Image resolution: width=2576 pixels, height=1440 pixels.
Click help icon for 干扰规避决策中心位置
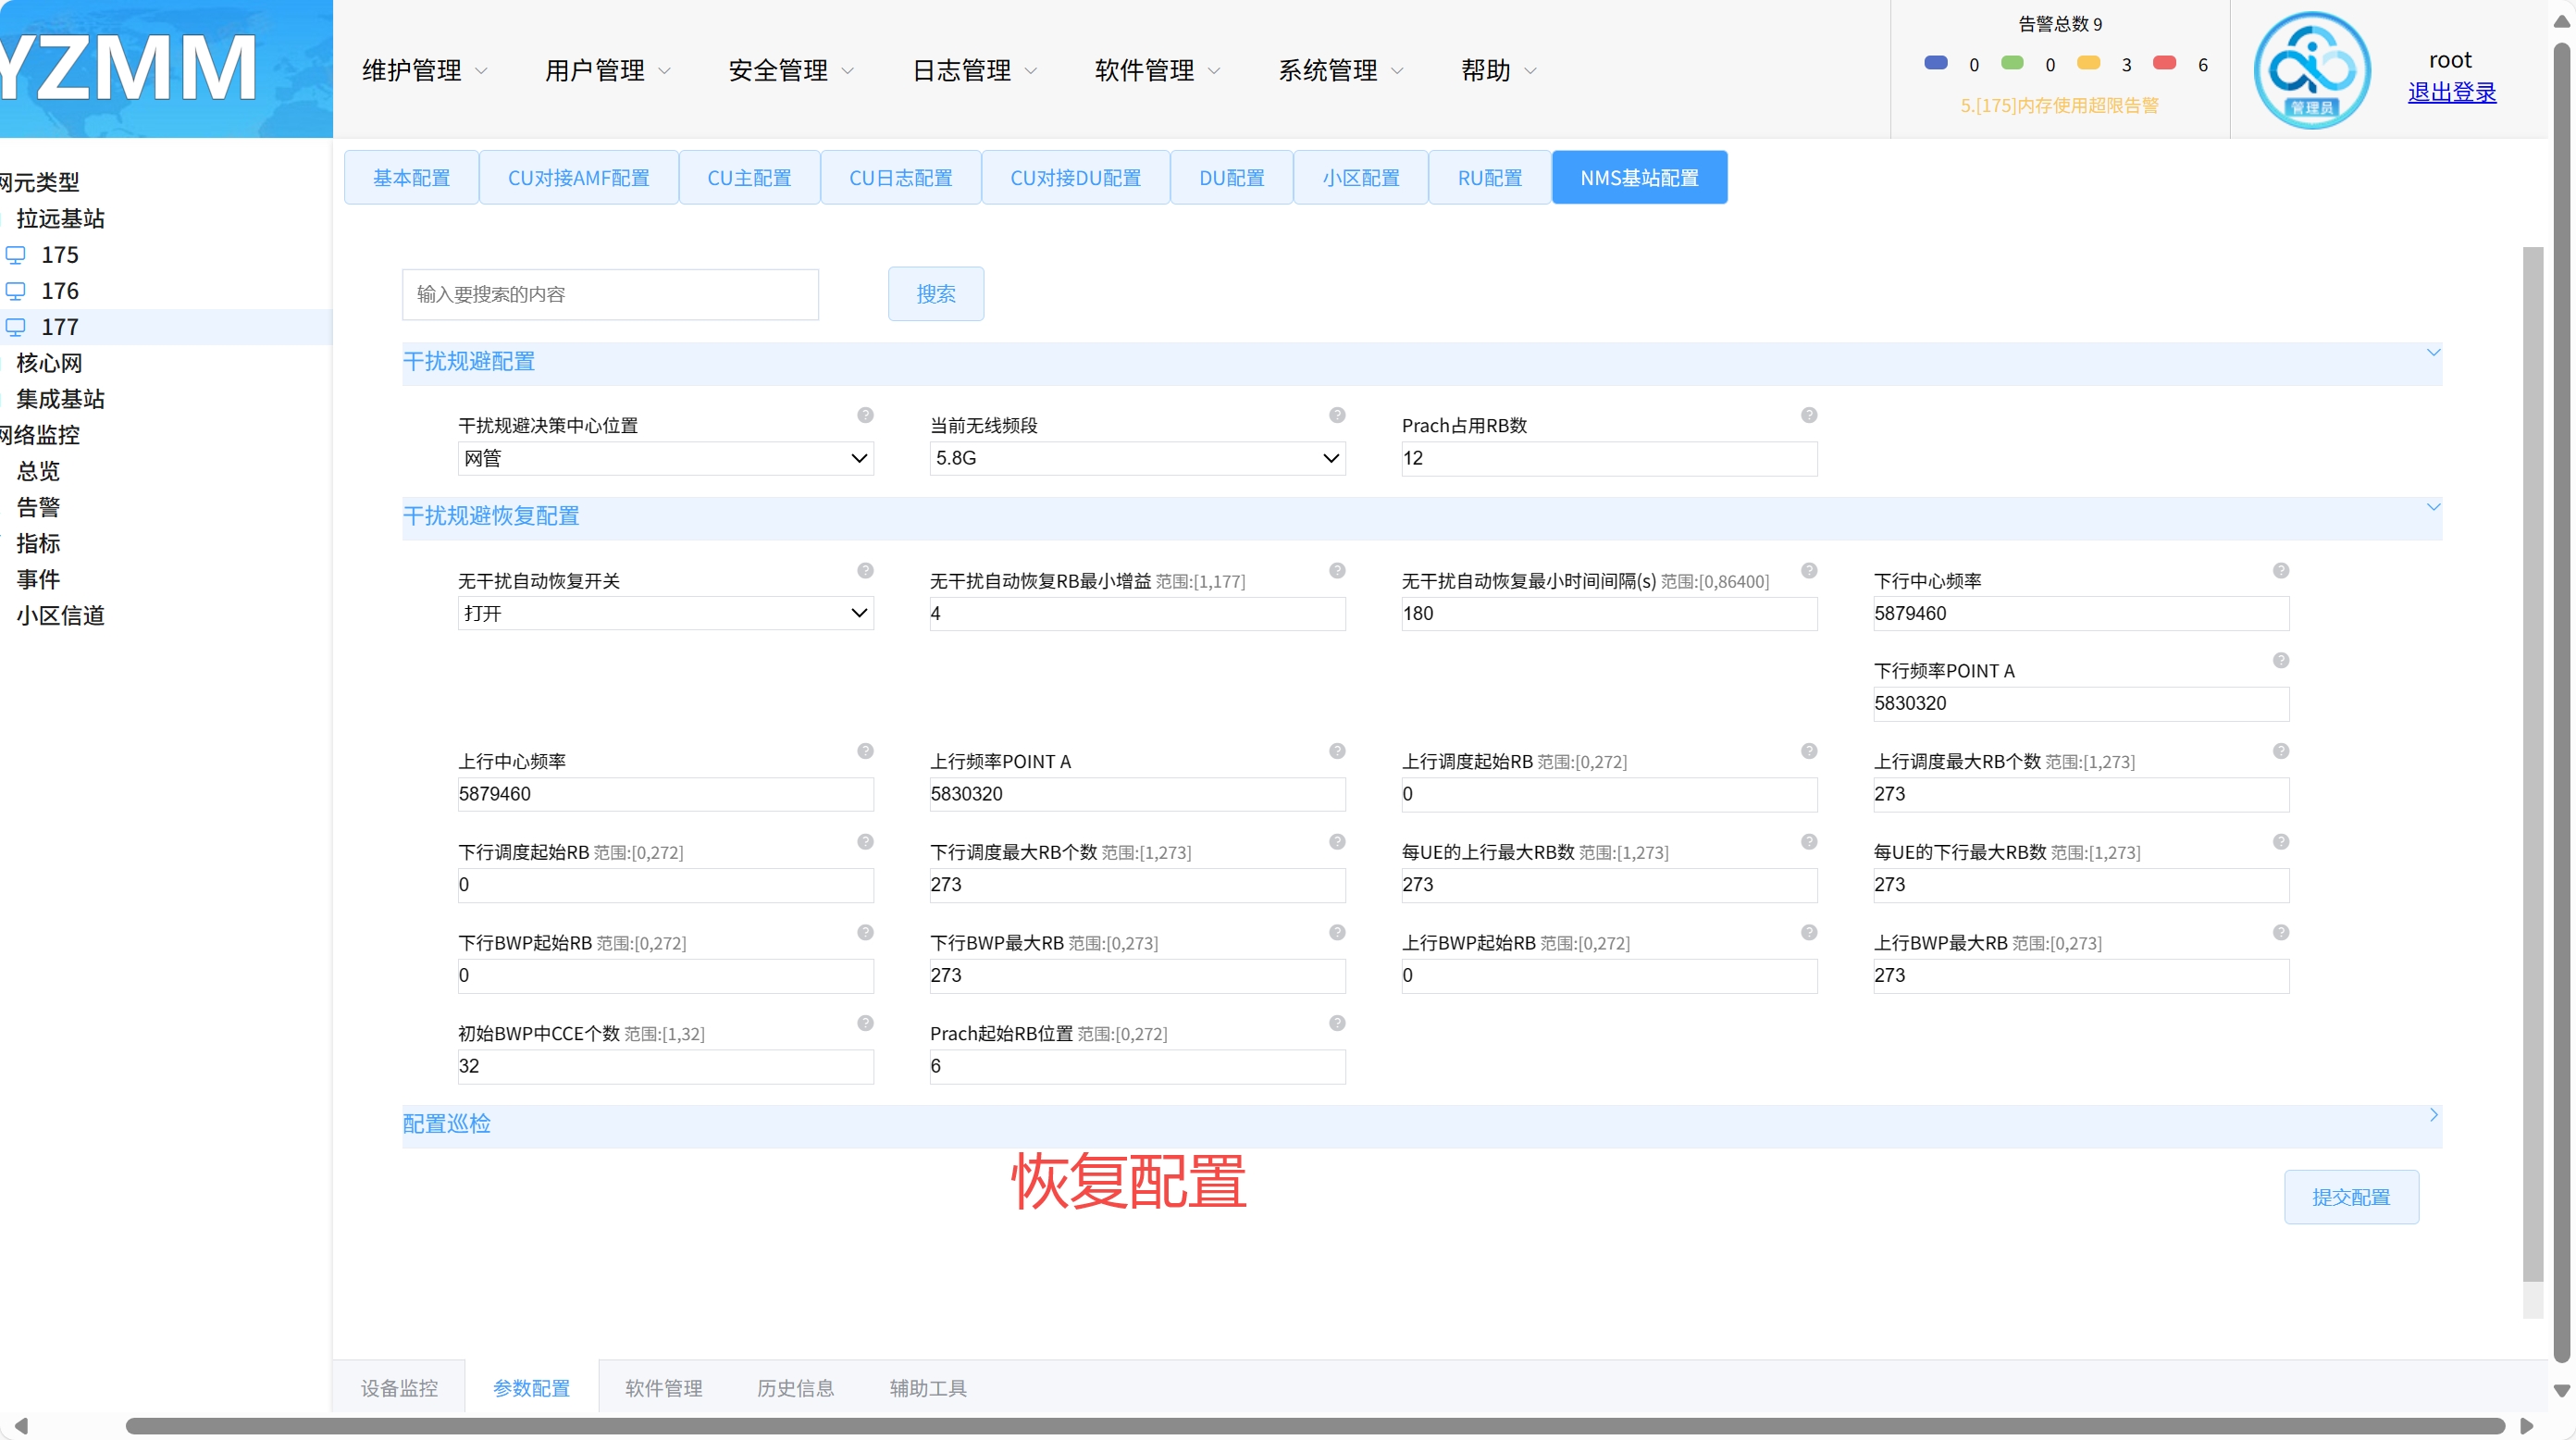pyautogui.click(x=865, y=415)
